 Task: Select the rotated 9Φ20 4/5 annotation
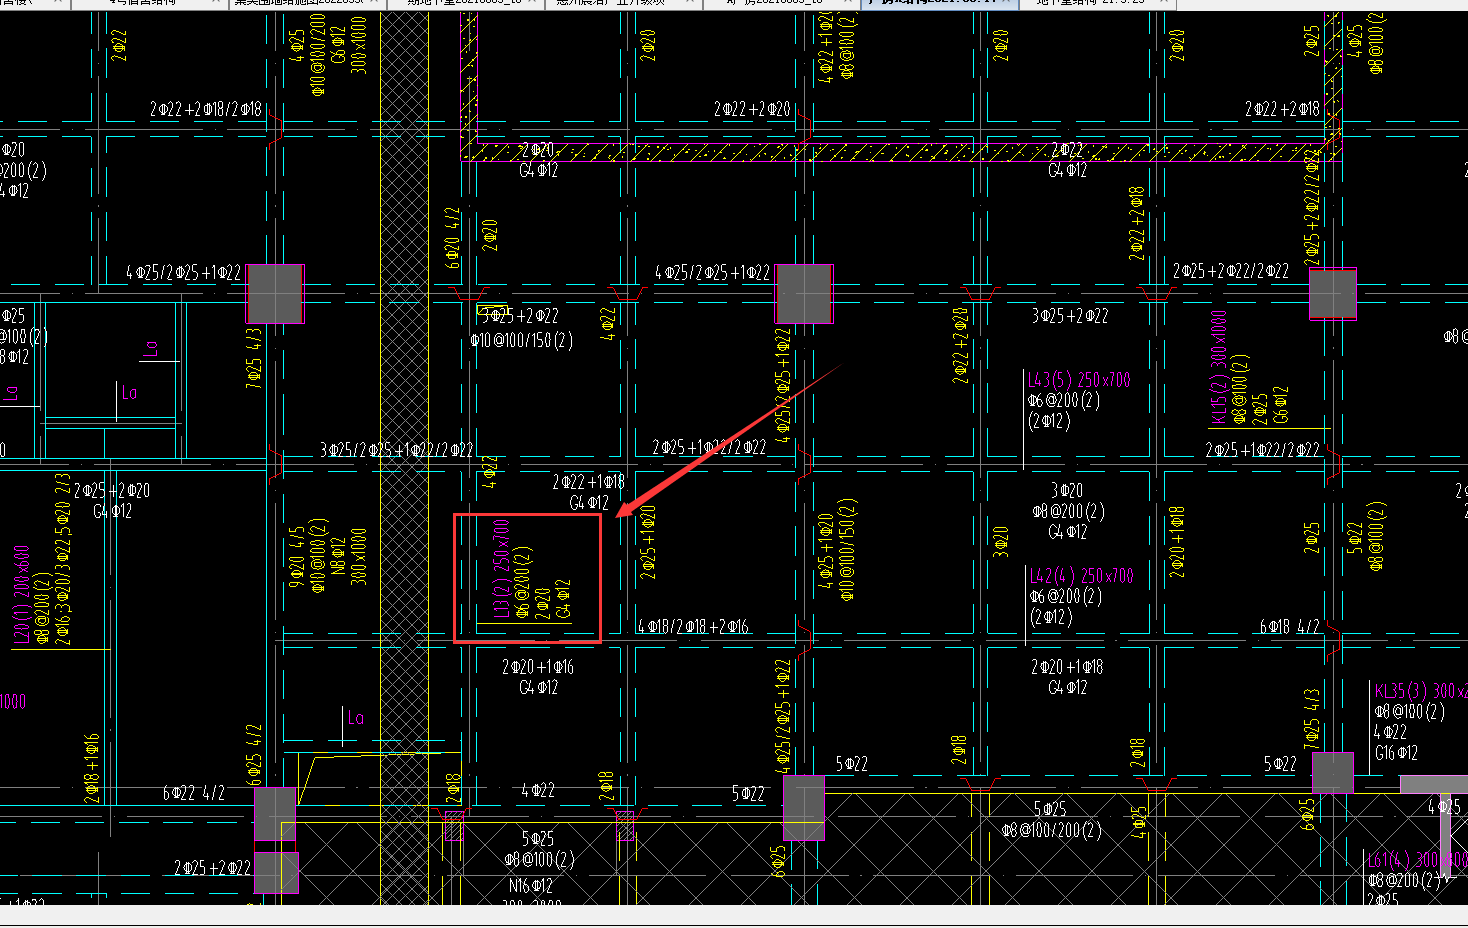tap(297, 557)
